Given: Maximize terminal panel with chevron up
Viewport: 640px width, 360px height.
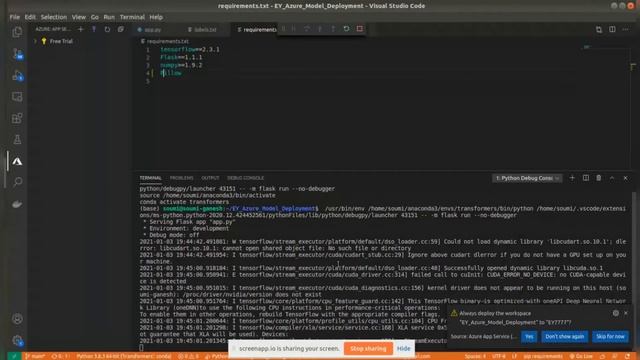Looking at the screenshot, I should 612,178.
